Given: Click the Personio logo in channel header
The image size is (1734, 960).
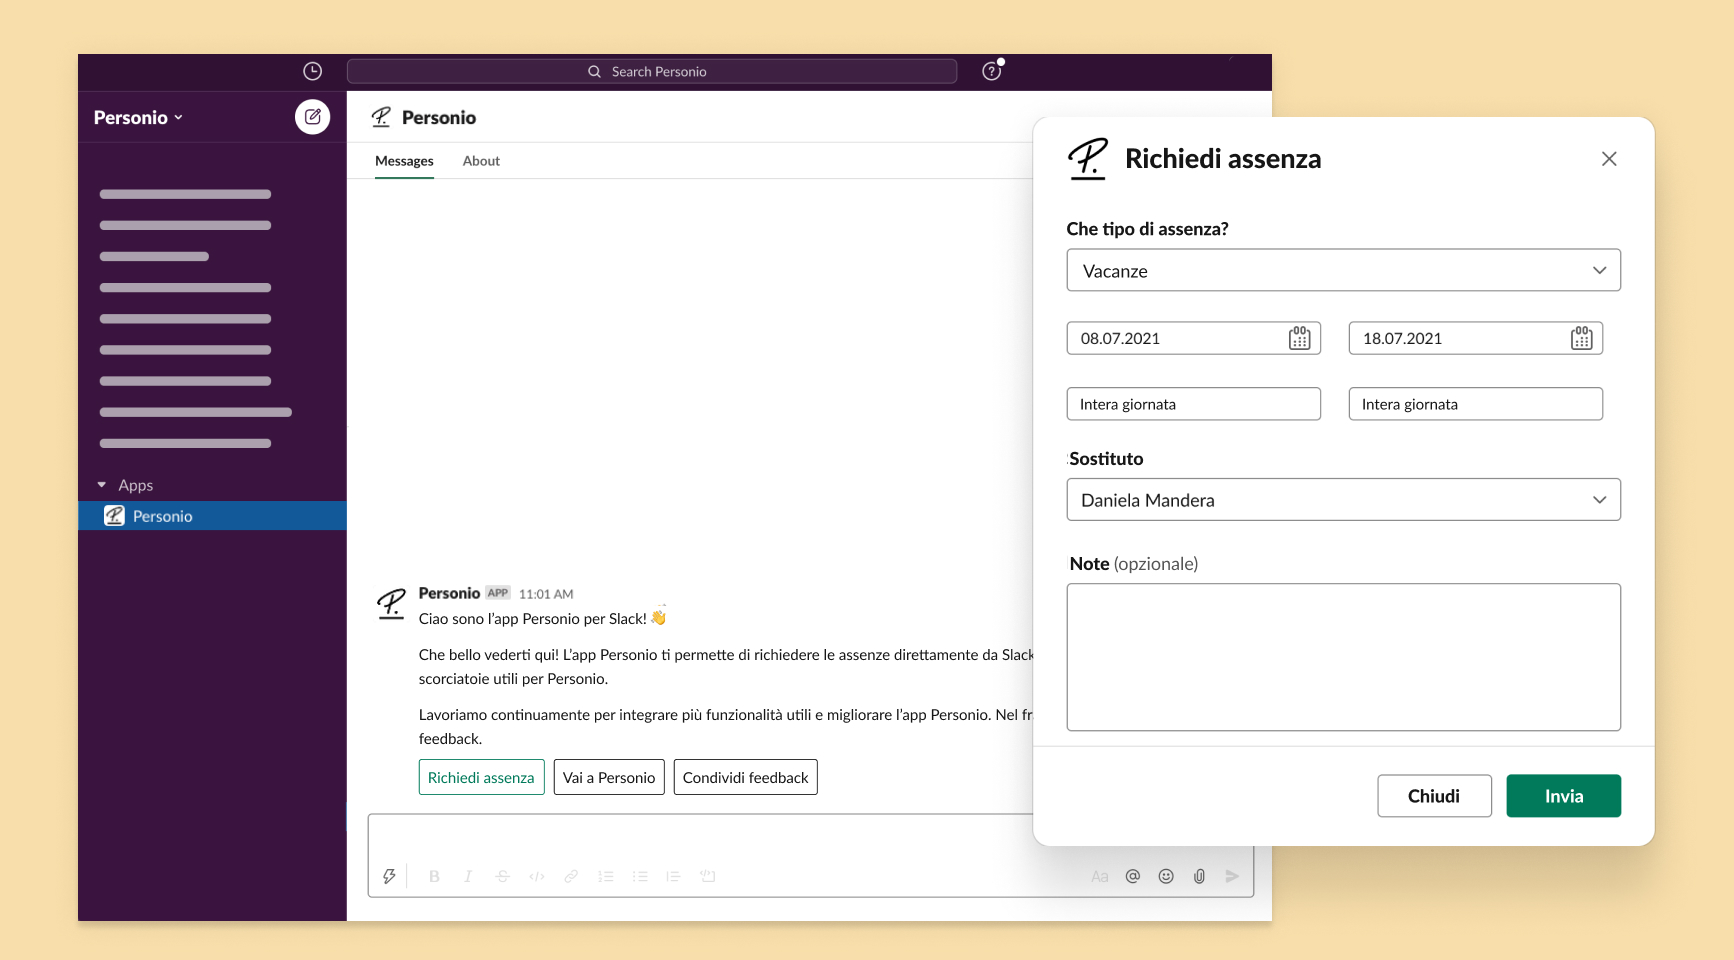Looking at the screenshot, I should (381, 117).
